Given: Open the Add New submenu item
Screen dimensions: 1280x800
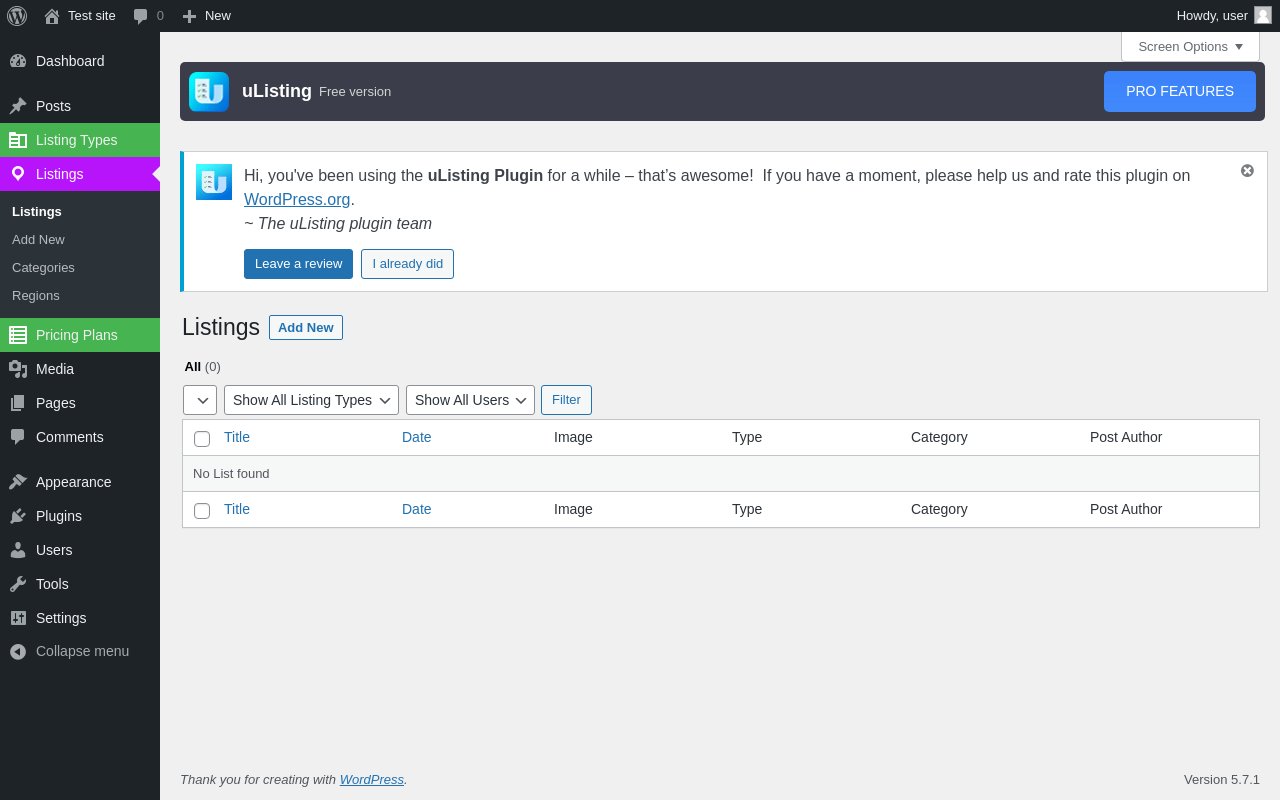Looking at the screenshot, I should 38,240.
